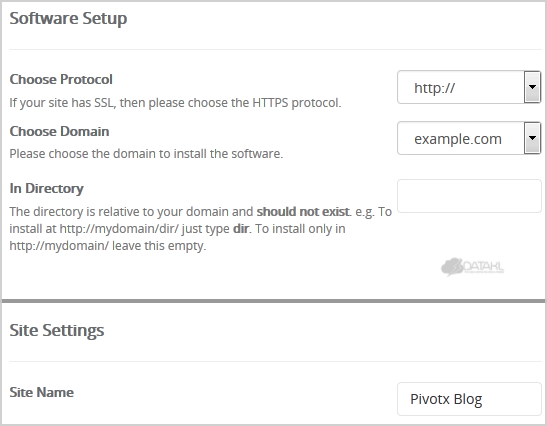
Task: Click the Site Name field containing Pivotx Blog
Action: pyautogui.click(x=469, y=399)
